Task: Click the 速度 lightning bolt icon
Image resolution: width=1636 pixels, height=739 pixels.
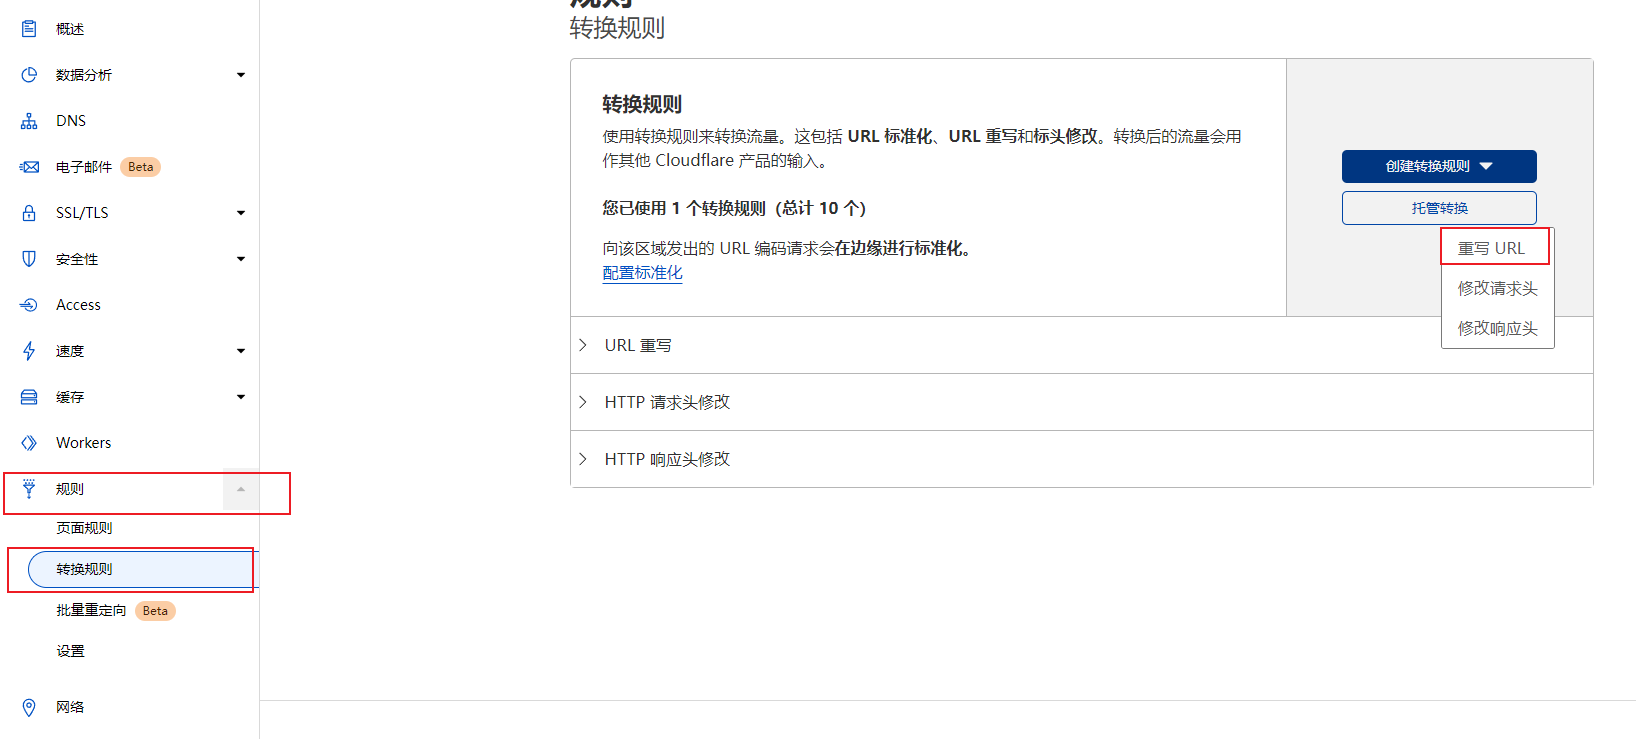Action: (x=29, y=351)
